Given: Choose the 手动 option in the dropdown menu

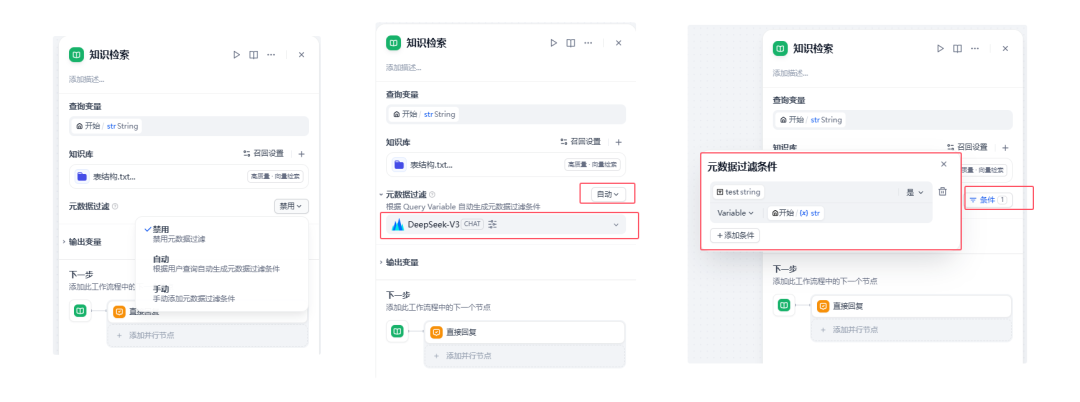Looking at the screenshot, I should click(x=222, y=294).
